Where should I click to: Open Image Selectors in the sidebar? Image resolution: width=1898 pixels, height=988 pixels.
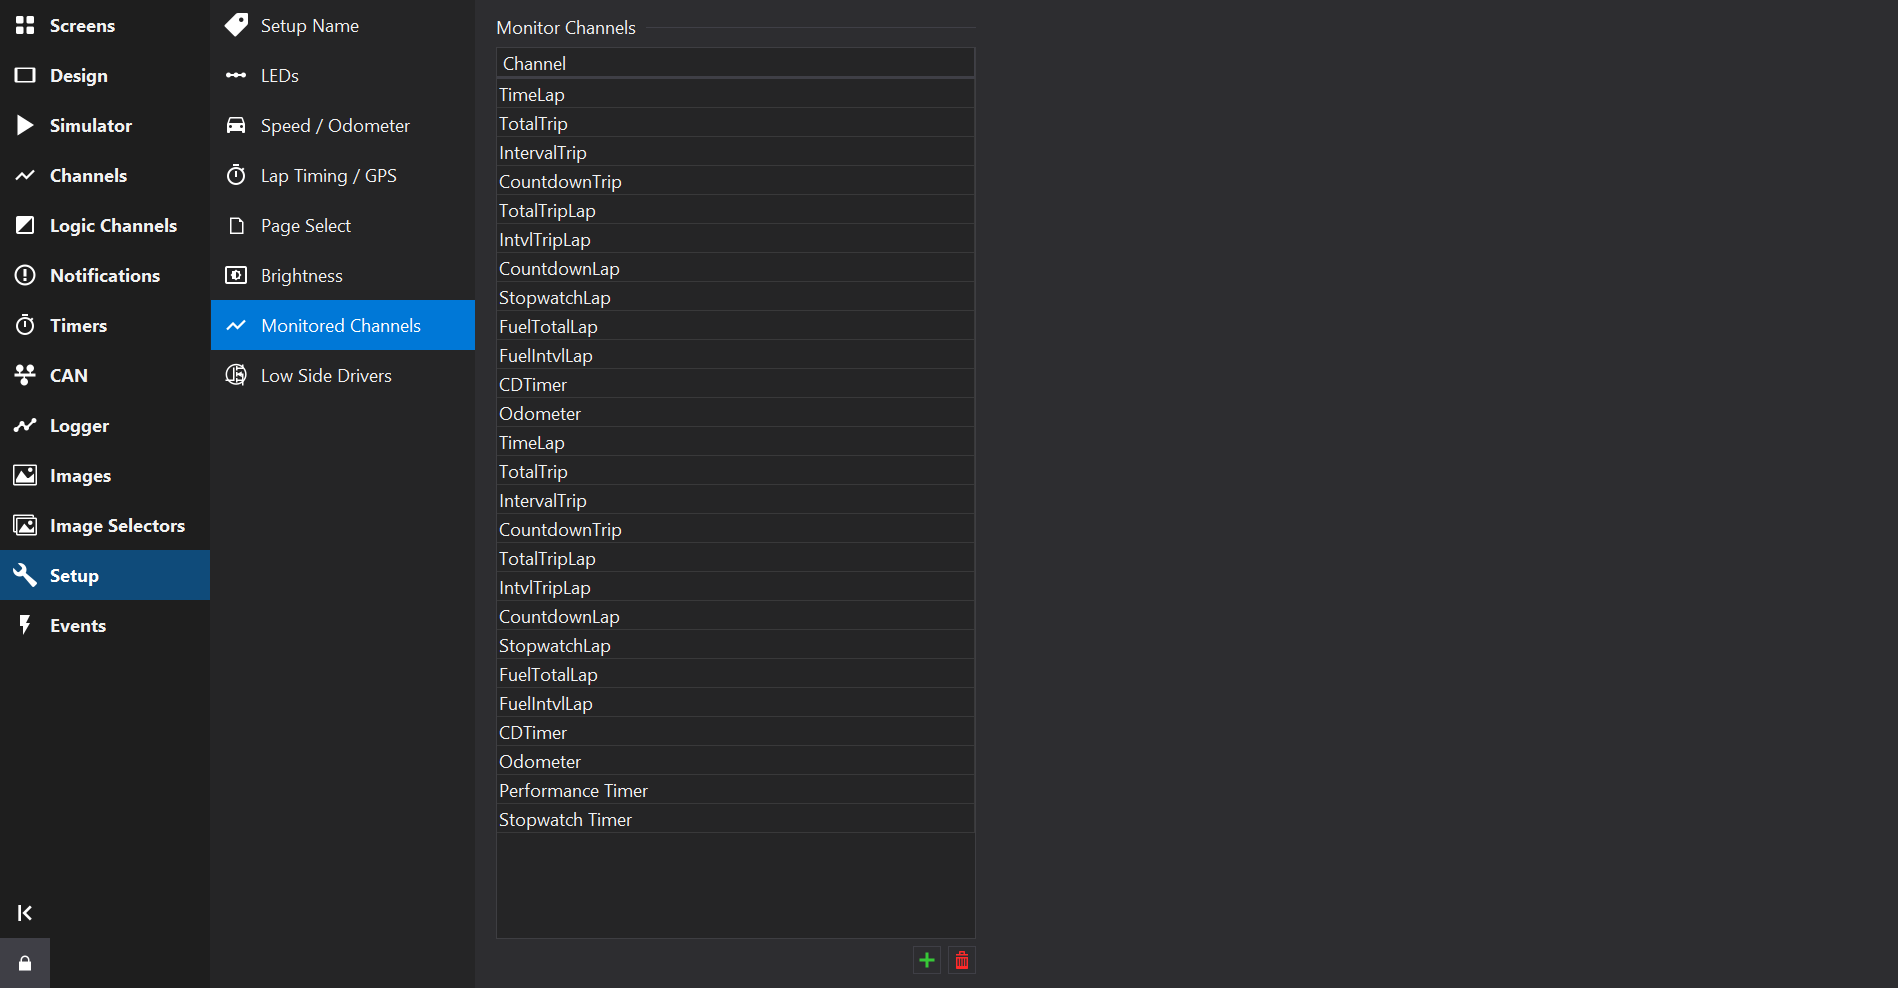tap(117, 525)
